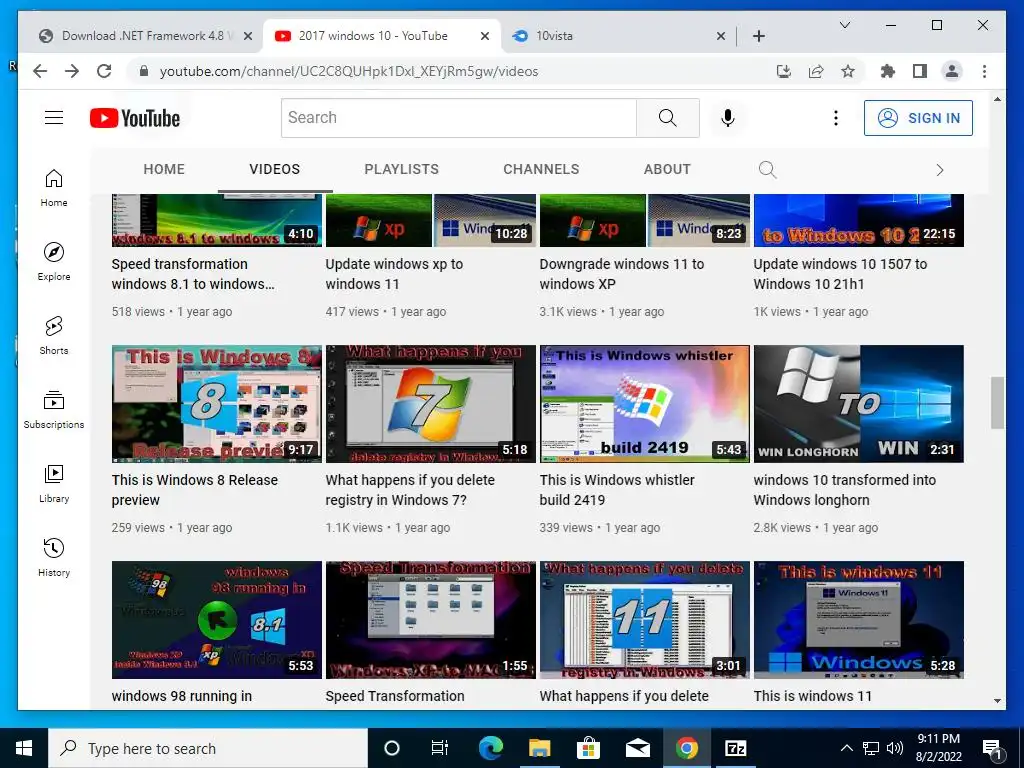The height and width of the screenshot is (768, 1024).
Task: Open Microsoft Edge from the taskbar
Action: click(490, 748)
